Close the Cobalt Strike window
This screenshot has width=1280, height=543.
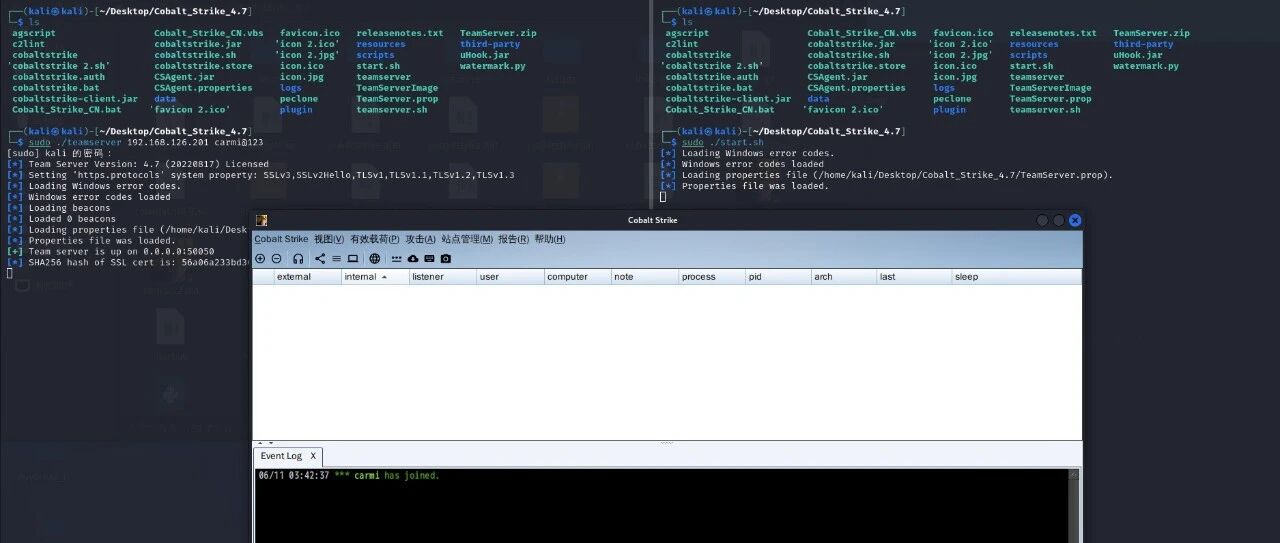click(1075, 220)
